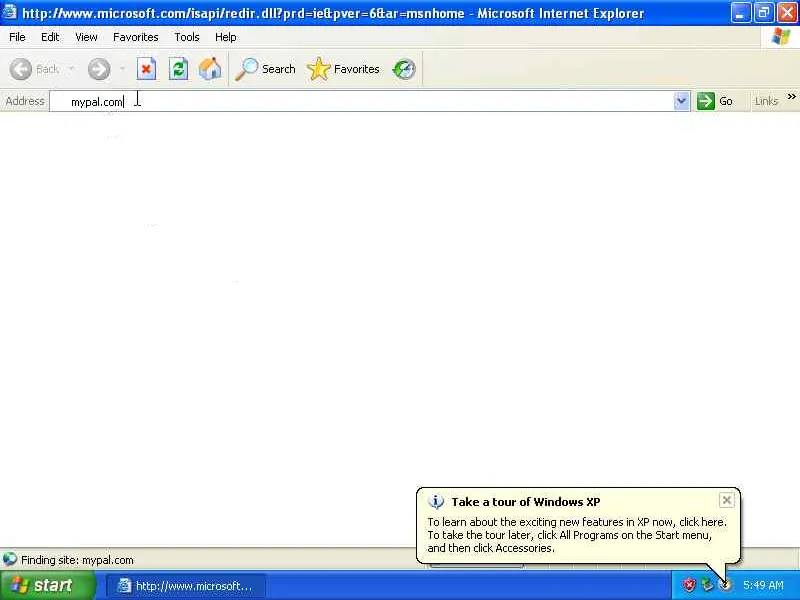This screenshot has width=800, height=600.
Task: Click the IE page icon in title bar
Action: click(x=9, y=12)
